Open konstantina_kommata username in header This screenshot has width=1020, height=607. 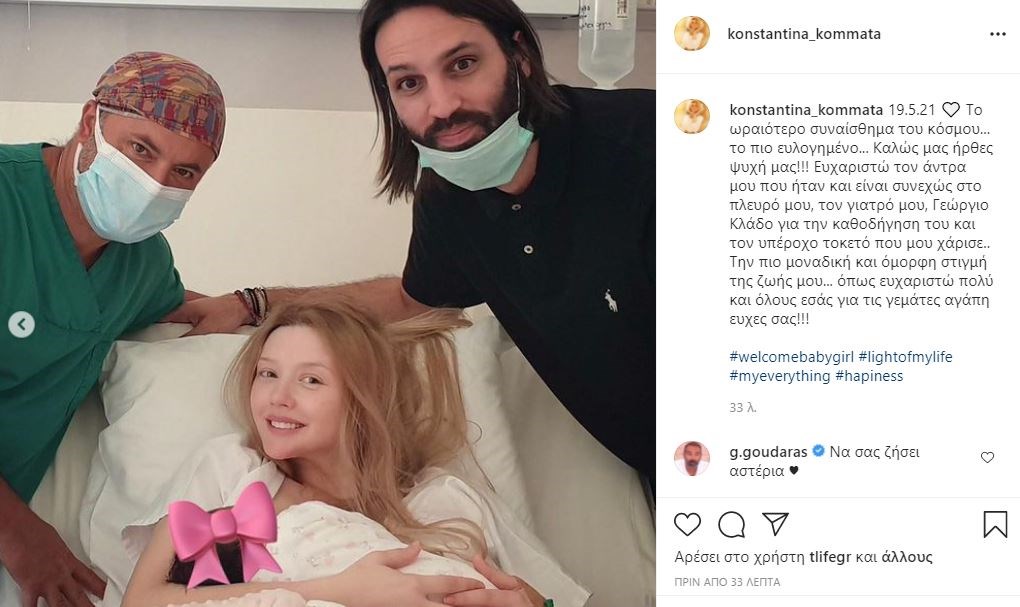(803, 34)
